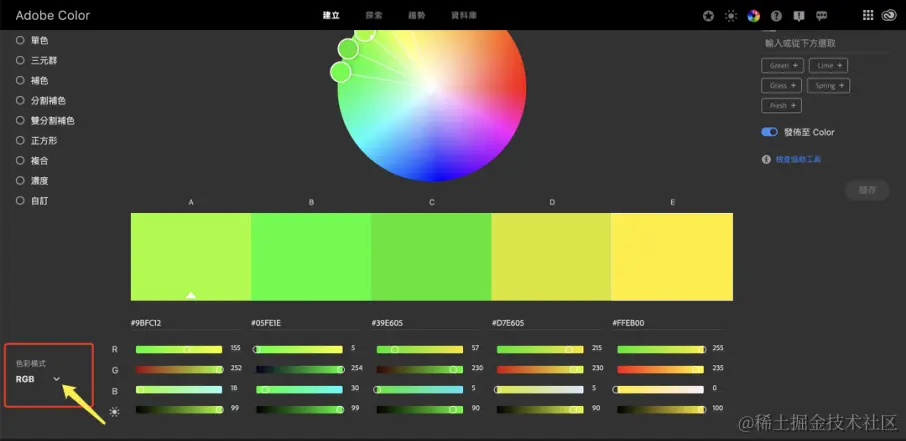This screenshot has width=906, height=441.
Task: Select the 正方形 harmony rule
Action: (37, 140)
